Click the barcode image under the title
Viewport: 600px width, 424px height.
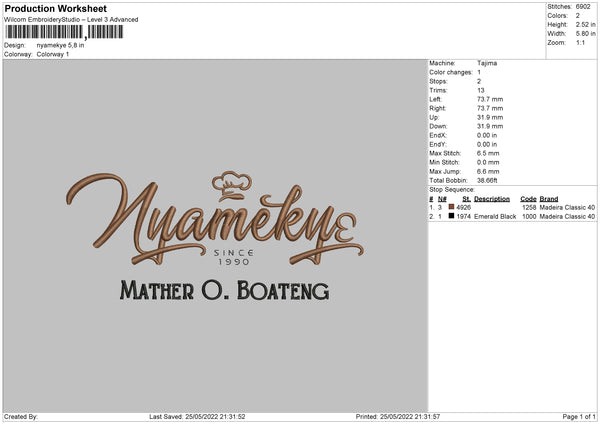coord(64,32)
